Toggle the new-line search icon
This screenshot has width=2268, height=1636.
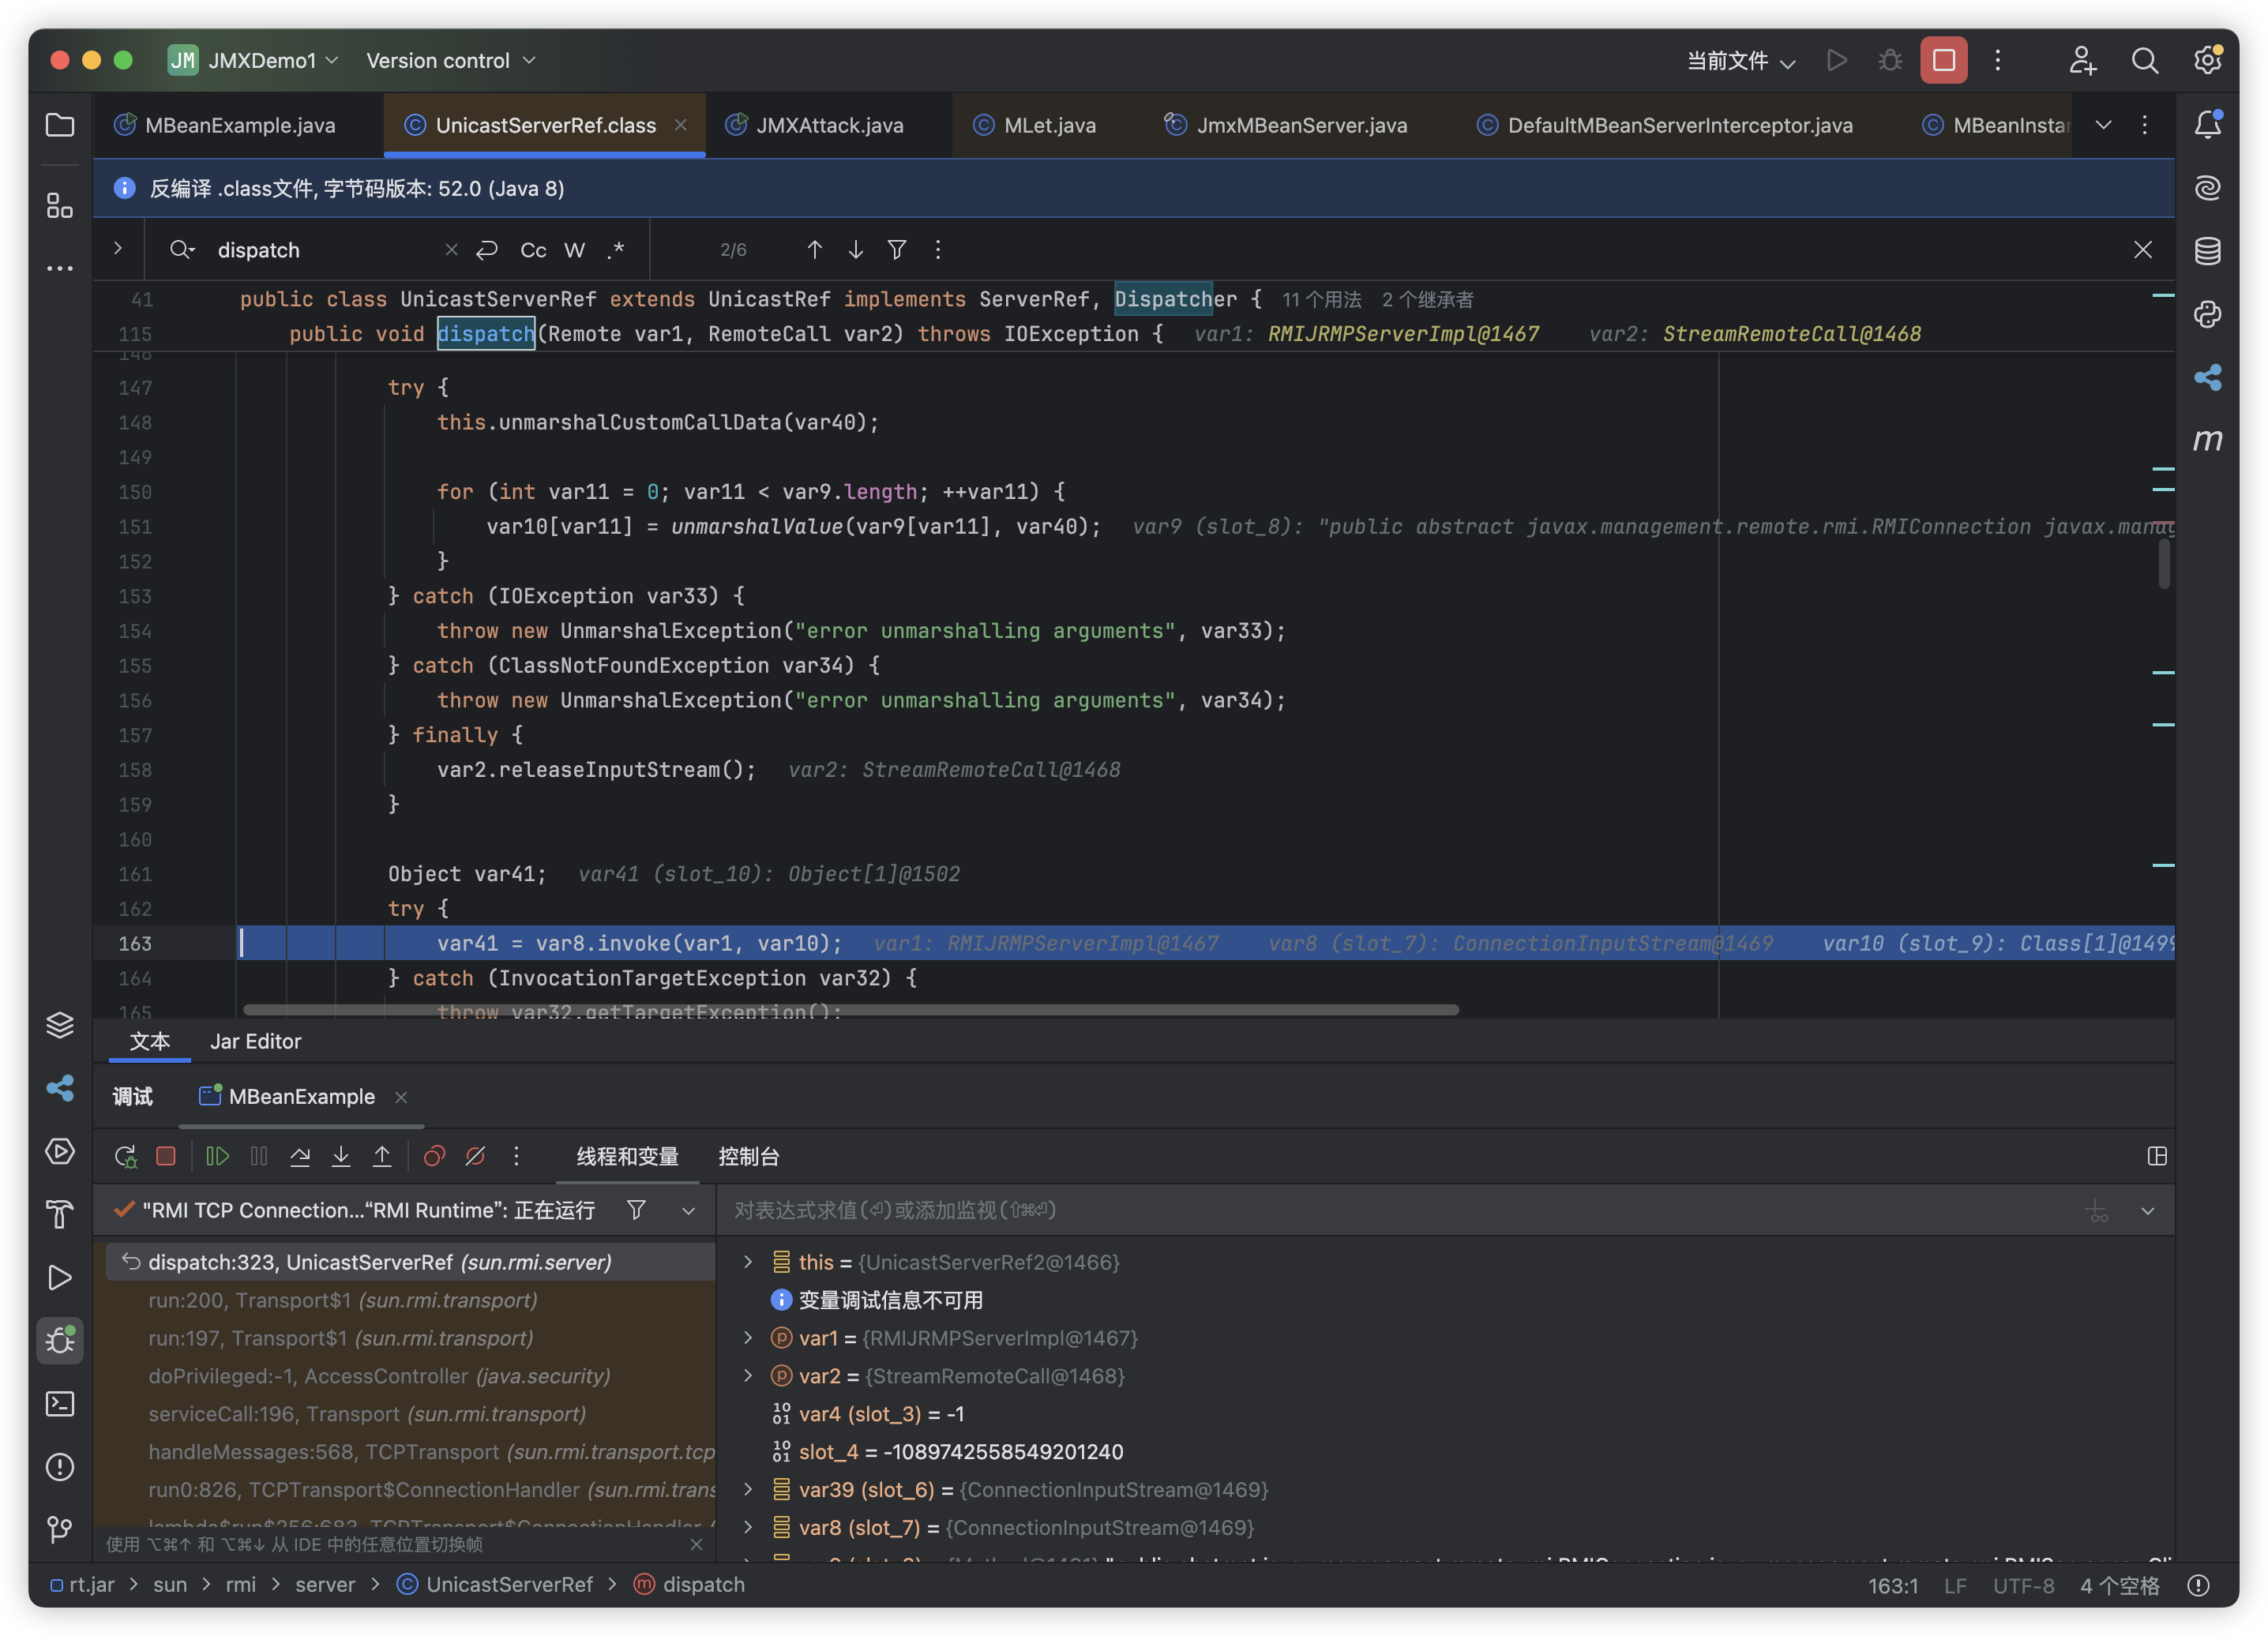(487, 250)
